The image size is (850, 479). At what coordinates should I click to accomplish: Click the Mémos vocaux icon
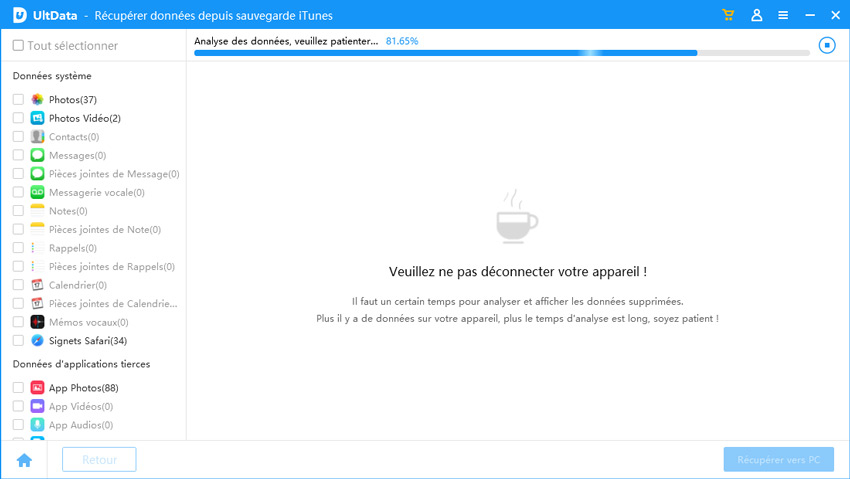click(37, 322)
